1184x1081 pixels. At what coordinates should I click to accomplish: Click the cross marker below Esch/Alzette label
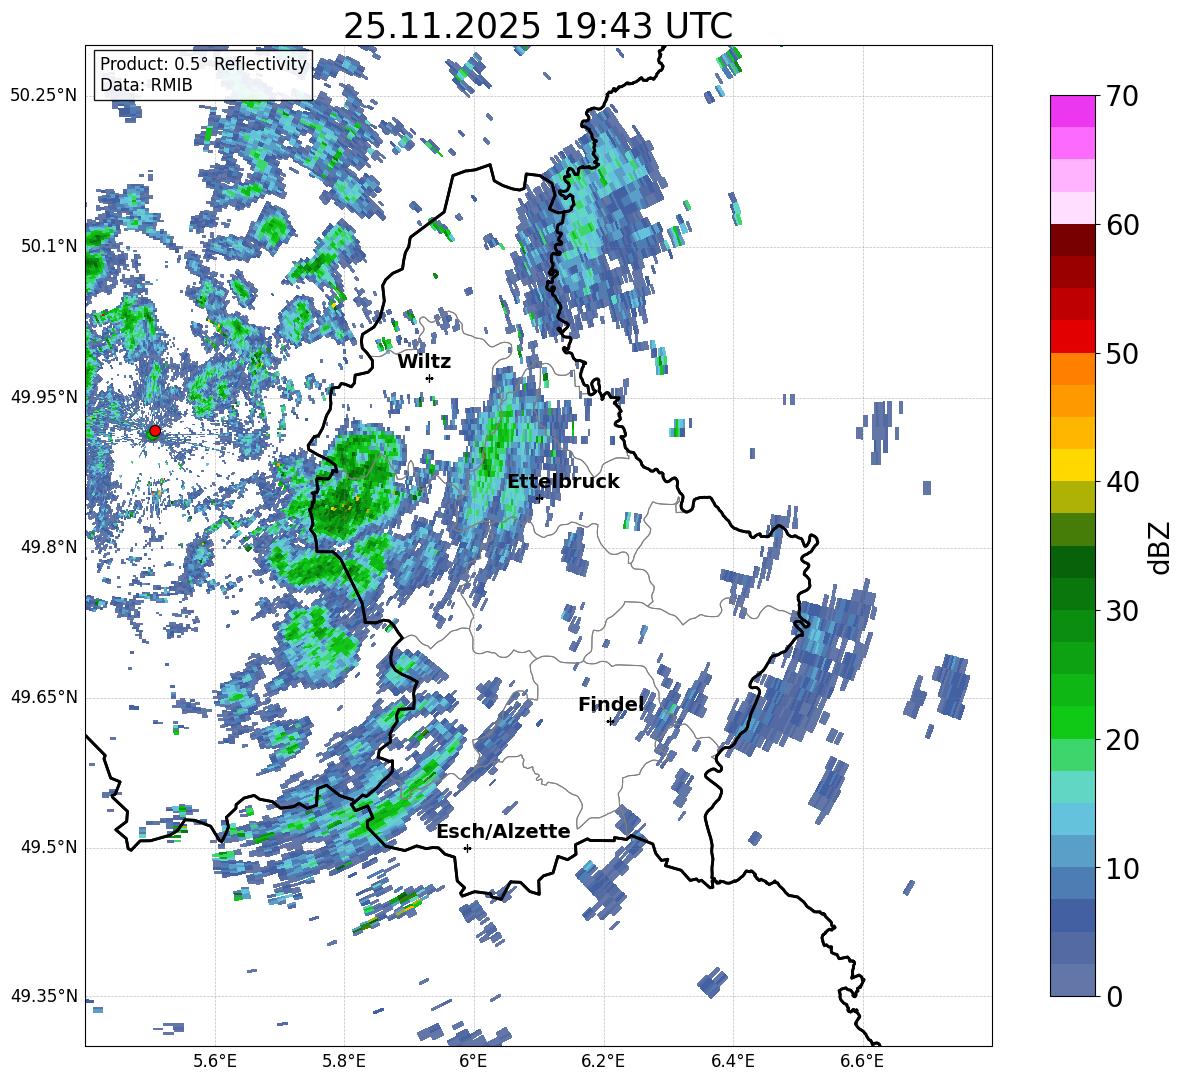[x=467, y=848]
